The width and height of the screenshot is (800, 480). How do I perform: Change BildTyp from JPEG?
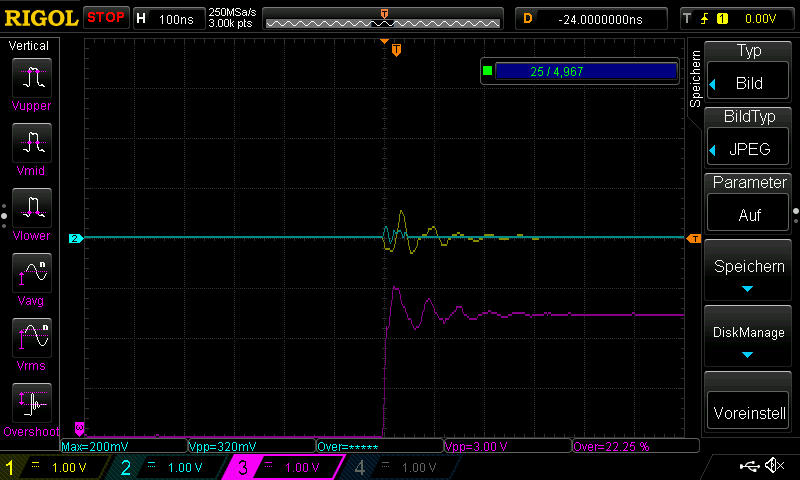748,138
